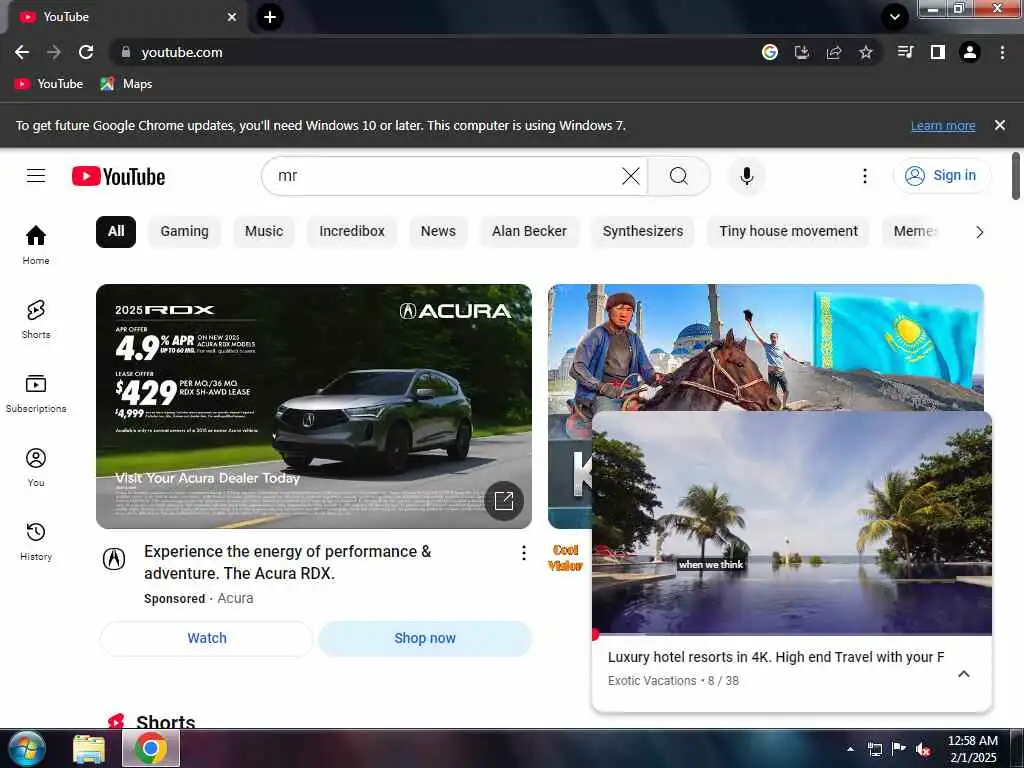The width and height of the screenshot is (1024, 768).
Task: Select the Alan Becker filter chip
Action: (529, 232)
